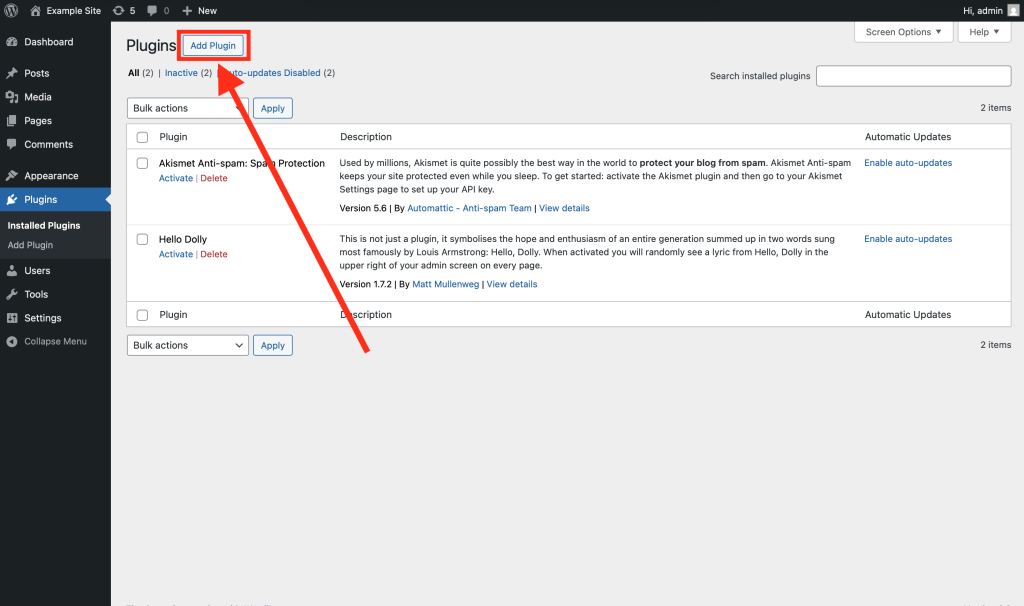
Task: Toggle the select-all checkbox in table header
Action: (x=142, y=137)
